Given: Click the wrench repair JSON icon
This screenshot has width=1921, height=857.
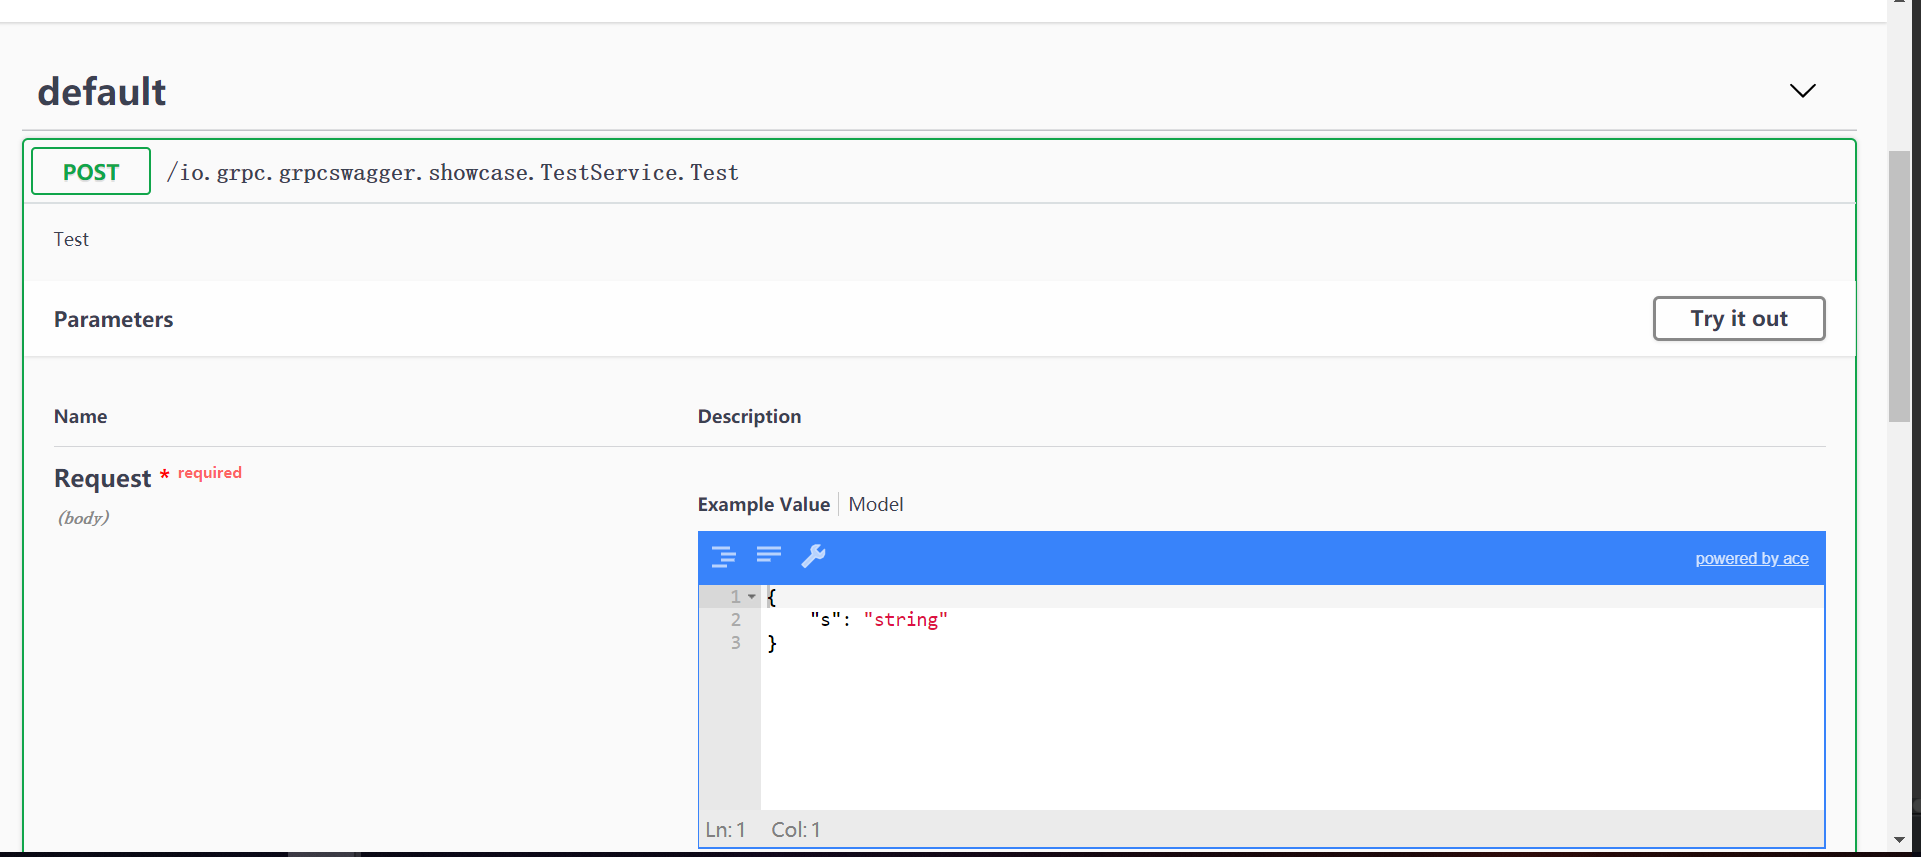Looking at the screenshot, I should pos(813,556).
